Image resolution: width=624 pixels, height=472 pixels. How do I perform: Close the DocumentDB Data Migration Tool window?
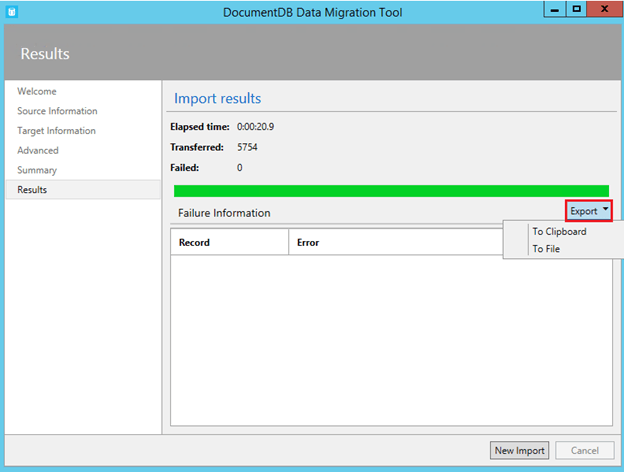click(604, 8)
